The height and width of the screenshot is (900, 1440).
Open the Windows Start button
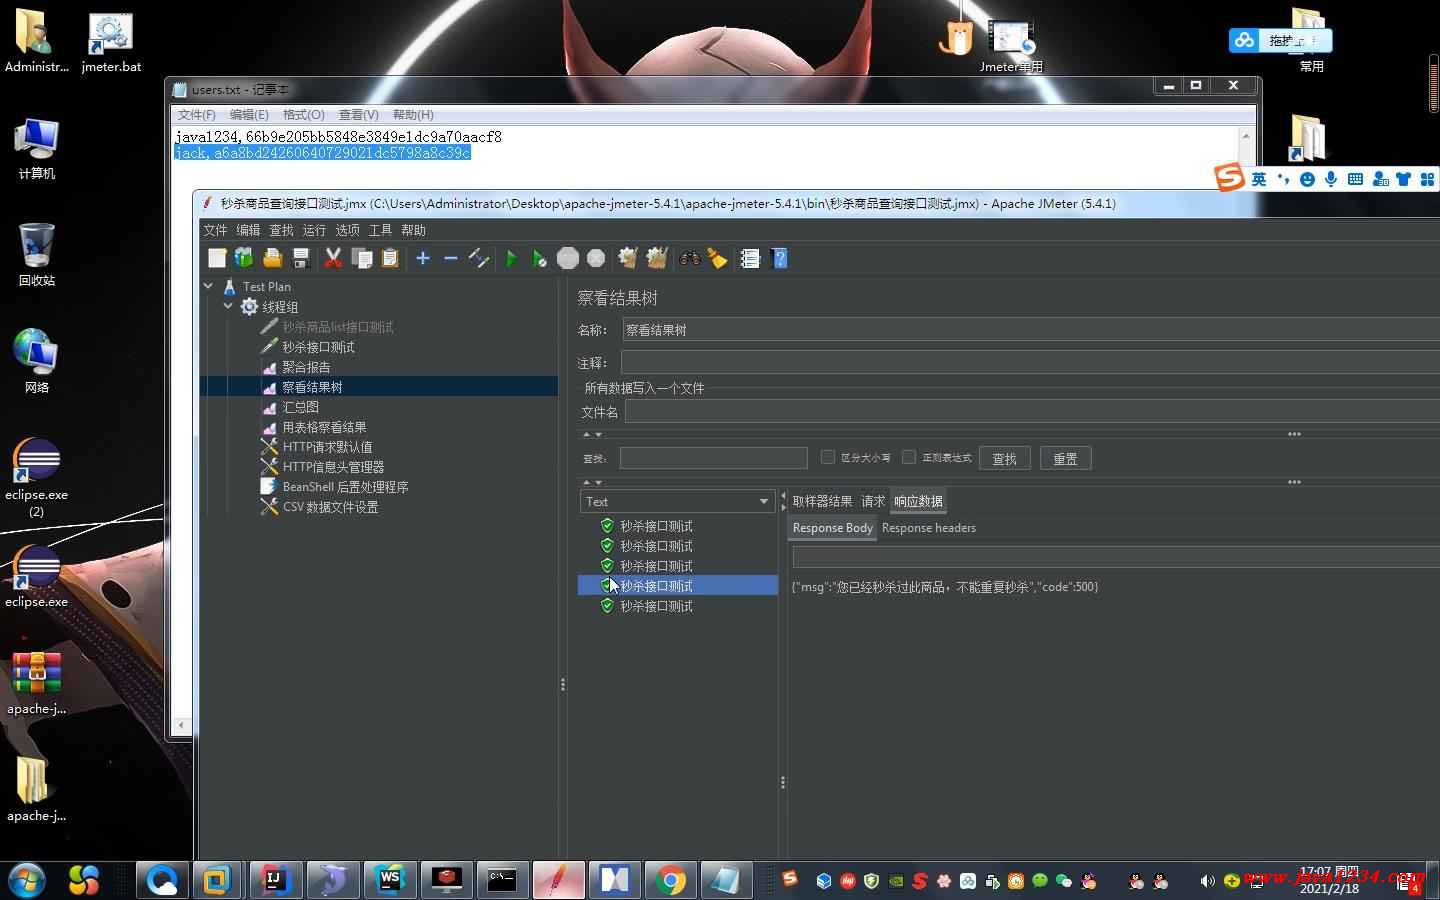[x=27, y=880]
